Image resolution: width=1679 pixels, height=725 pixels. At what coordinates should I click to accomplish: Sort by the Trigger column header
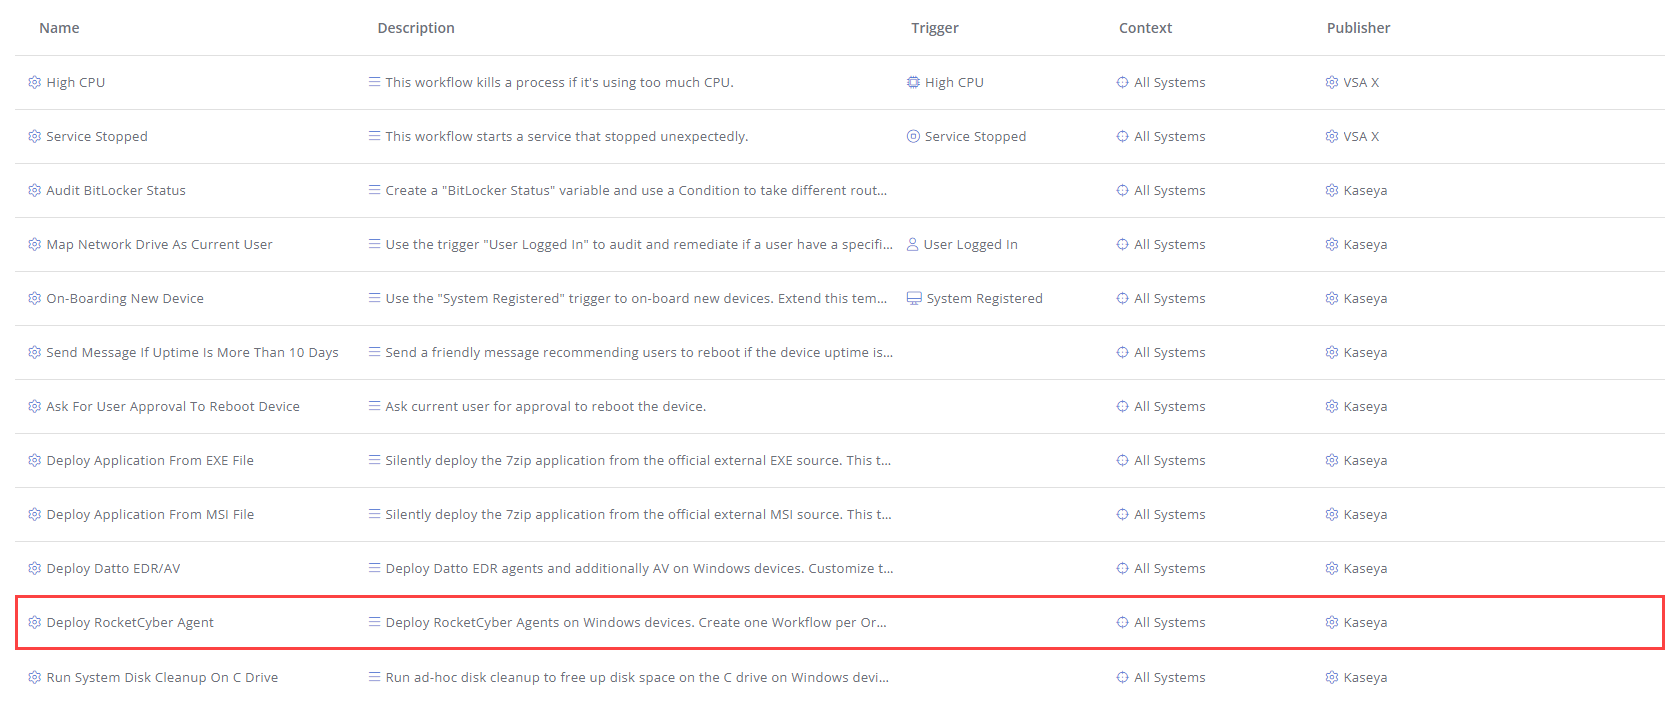pyautogui.click(x=934, y=28)
